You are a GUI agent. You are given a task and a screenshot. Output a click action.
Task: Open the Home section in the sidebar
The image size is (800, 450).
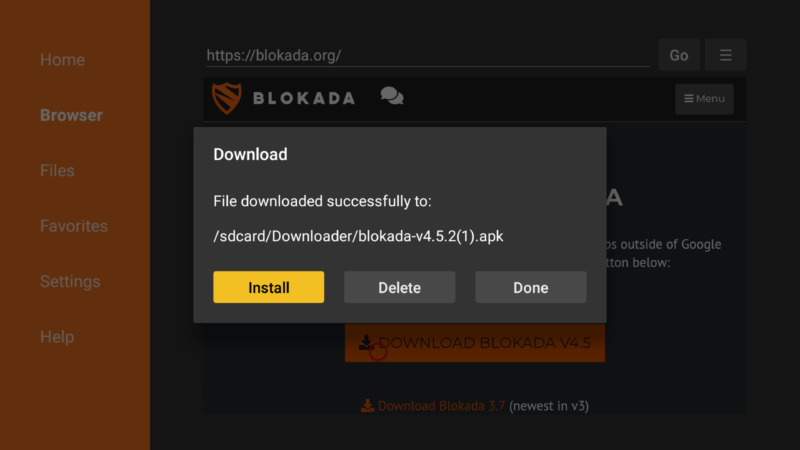[62, 60]
